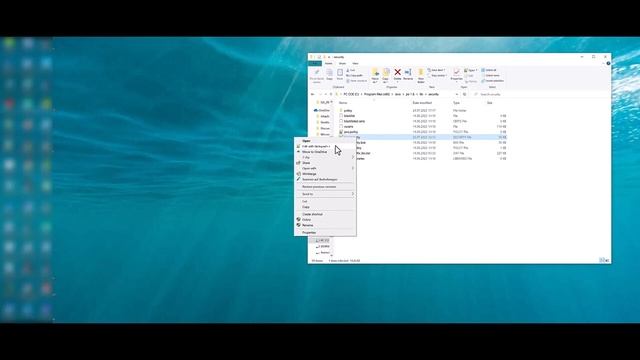Choose Cut in the context menu

click(x=325, y=202)
